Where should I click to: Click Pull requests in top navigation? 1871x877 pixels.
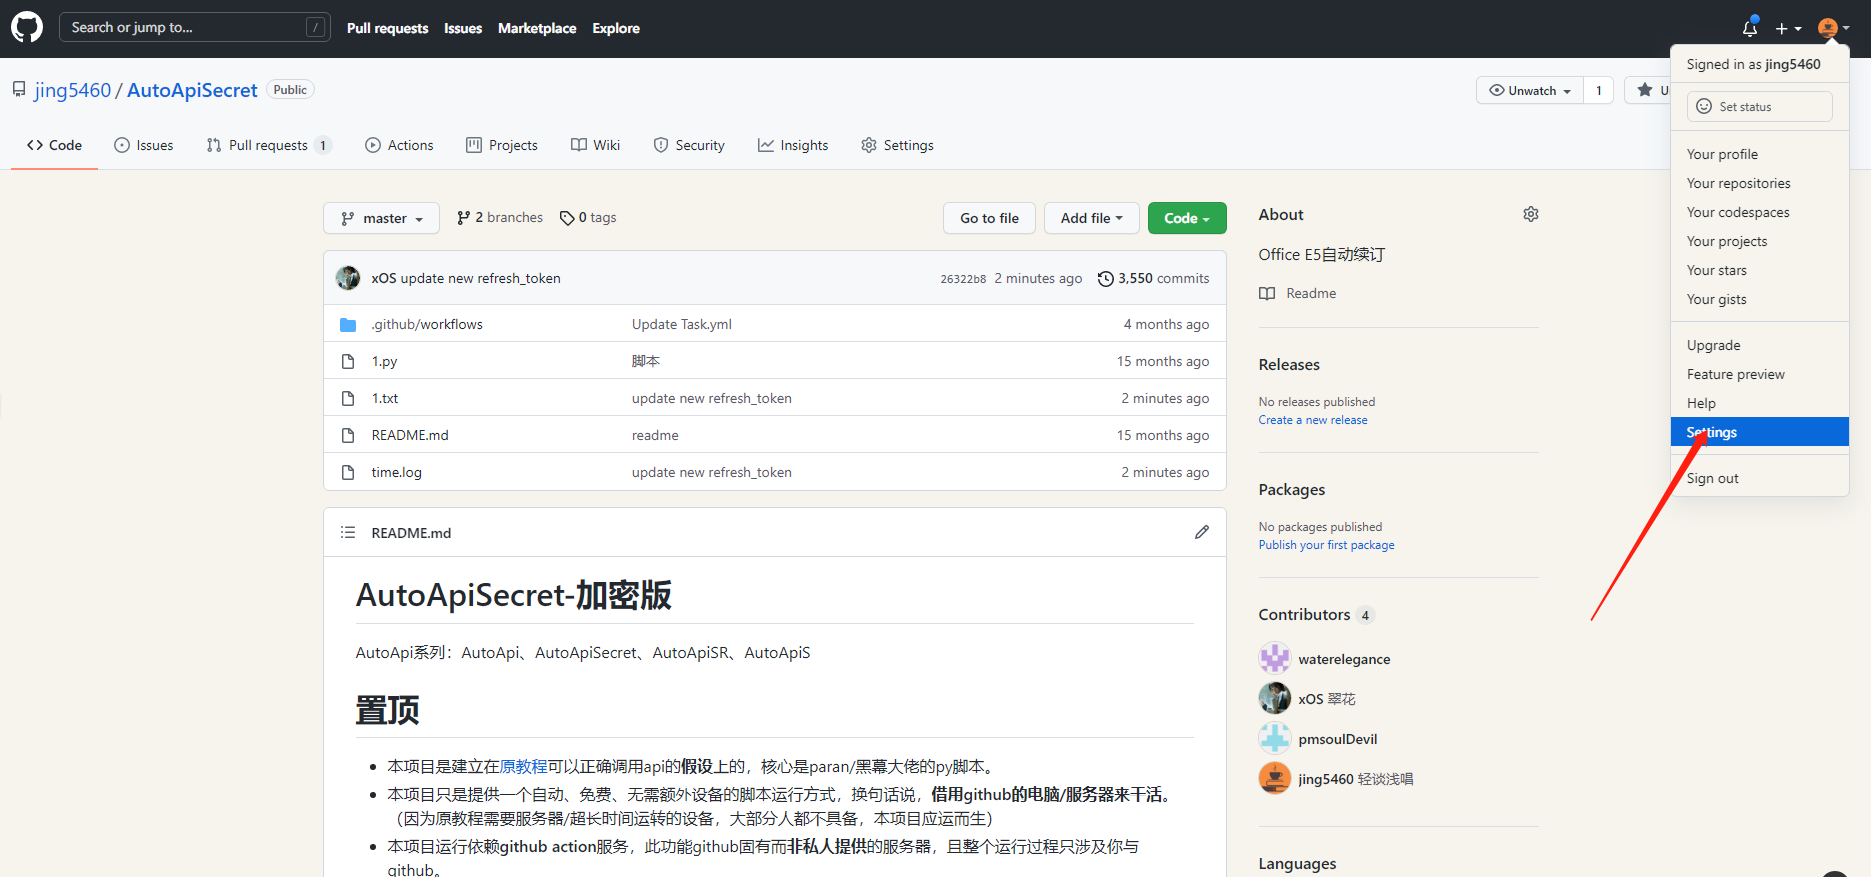pyautogui.click(x=387, y=28)
